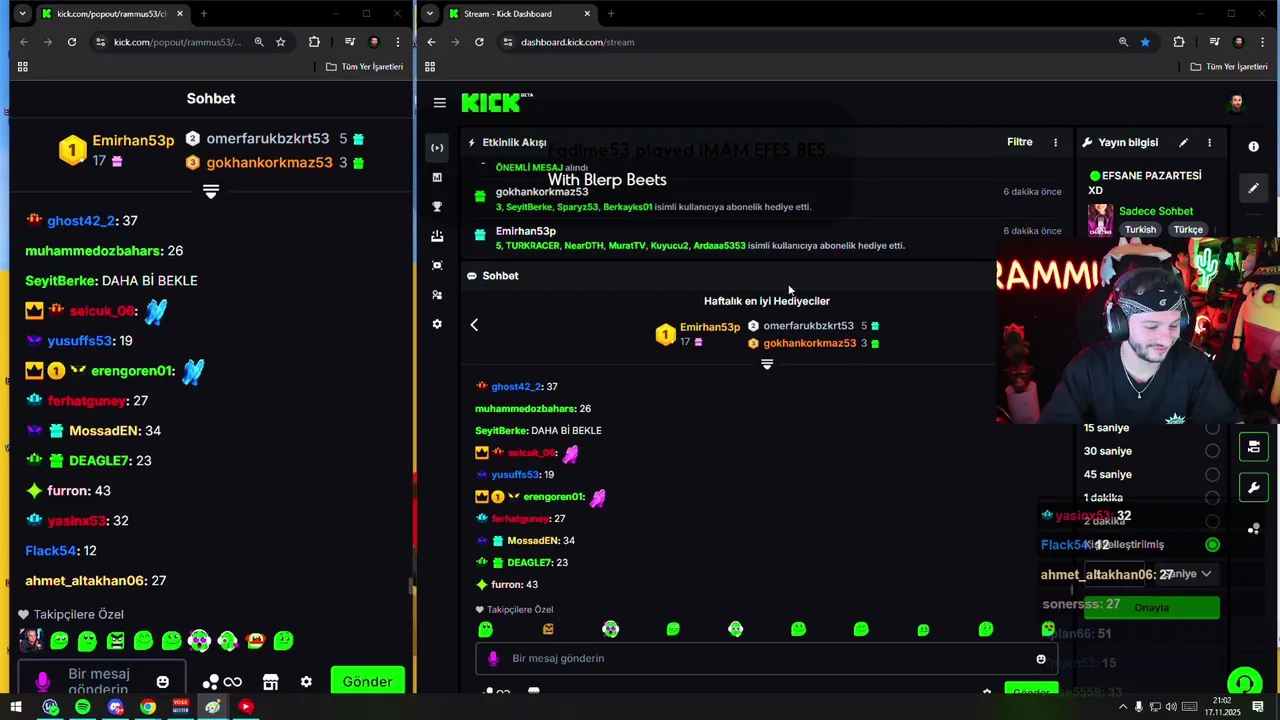Focus dashboard 'Bir mesaj gönderin' input
Screen dimensions: 1280x720
[x=764, y=659]
